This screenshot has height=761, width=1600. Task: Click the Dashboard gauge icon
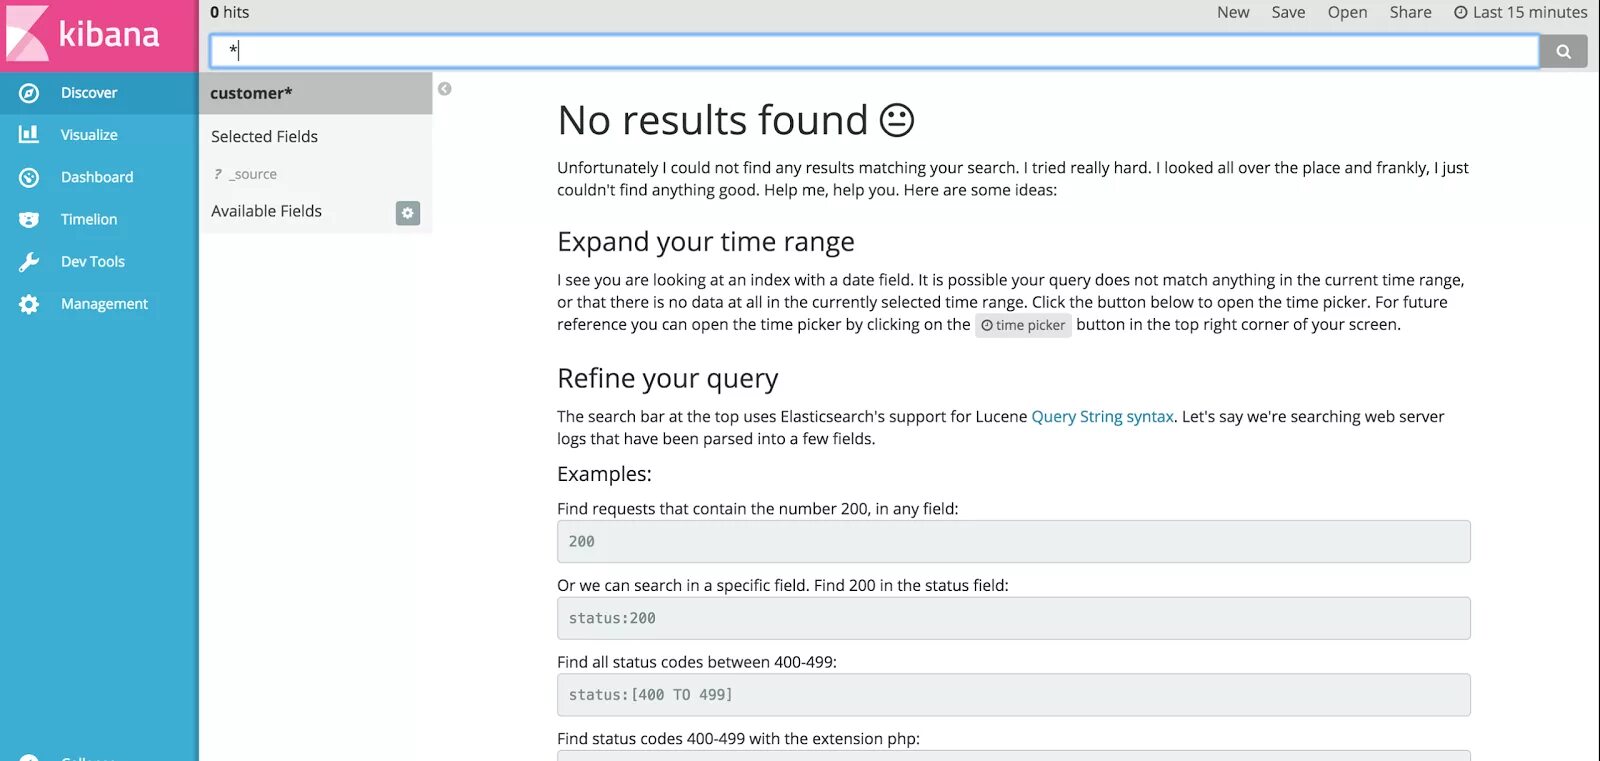click(x=29, y=177)
